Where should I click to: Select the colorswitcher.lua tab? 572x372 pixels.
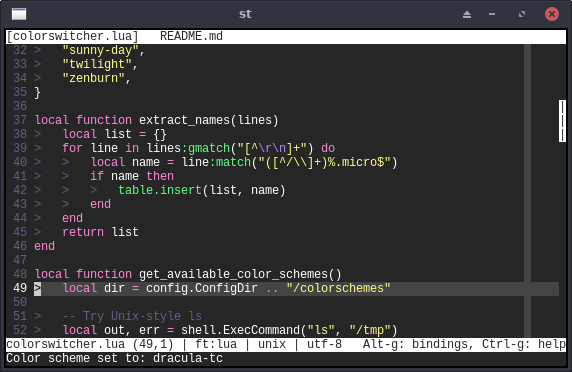[x=73, y=36]
